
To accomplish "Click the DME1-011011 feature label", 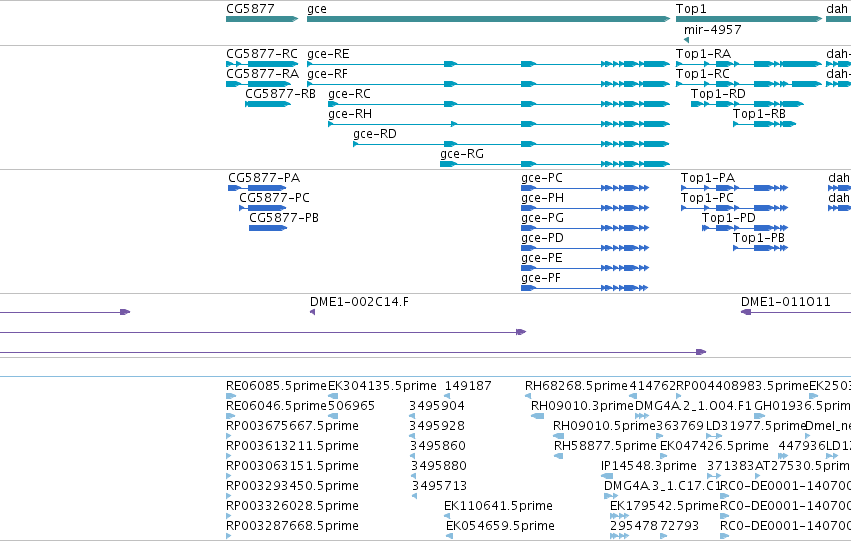I will (x=786, y=302).
